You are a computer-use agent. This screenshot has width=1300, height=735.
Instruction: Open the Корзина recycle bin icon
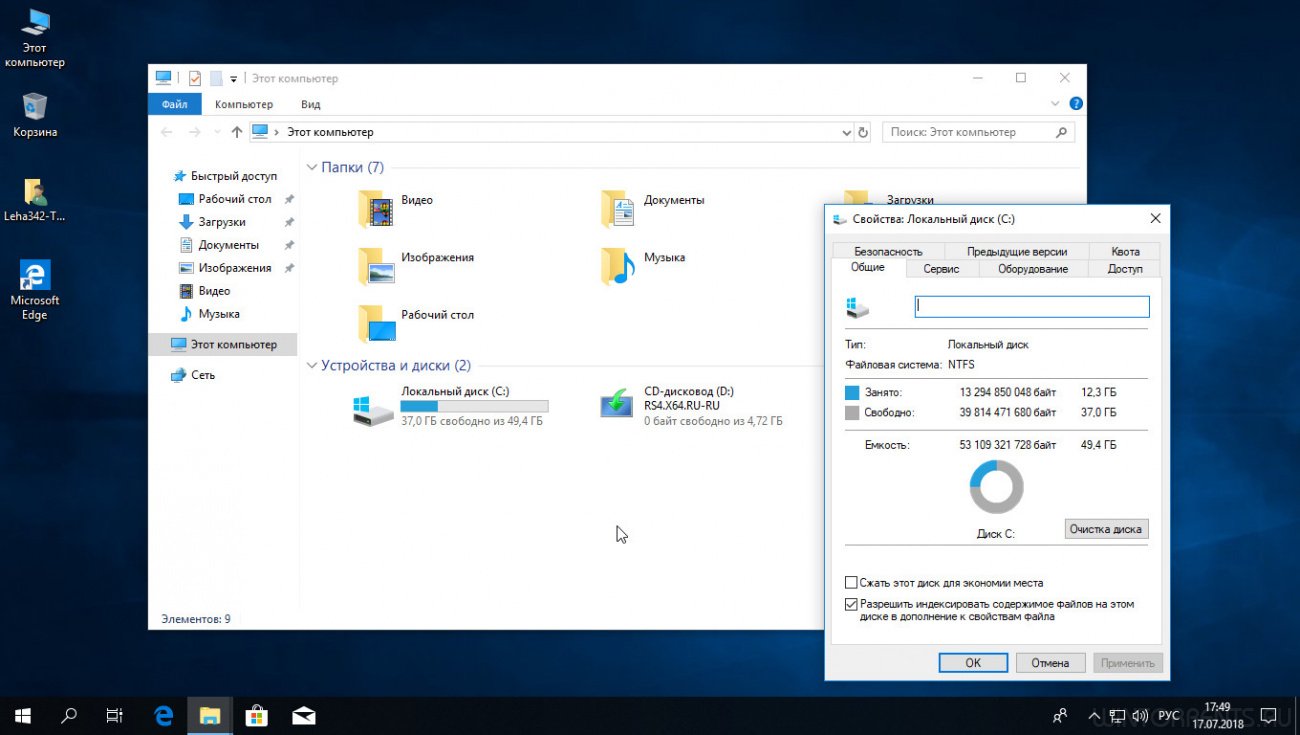tap(35, 114)
